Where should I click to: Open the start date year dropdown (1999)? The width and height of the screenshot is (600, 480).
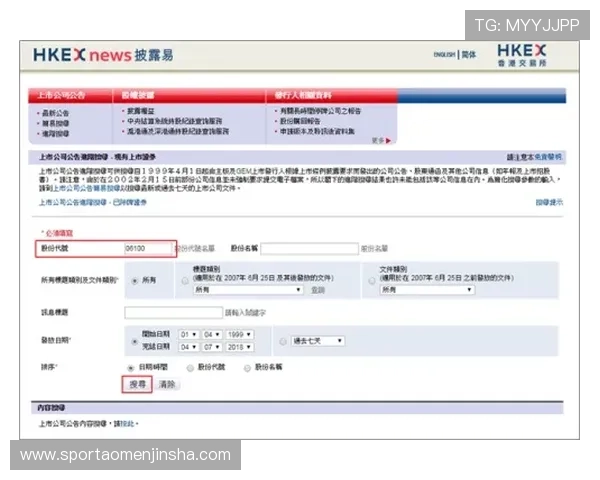tap(240, 335)
